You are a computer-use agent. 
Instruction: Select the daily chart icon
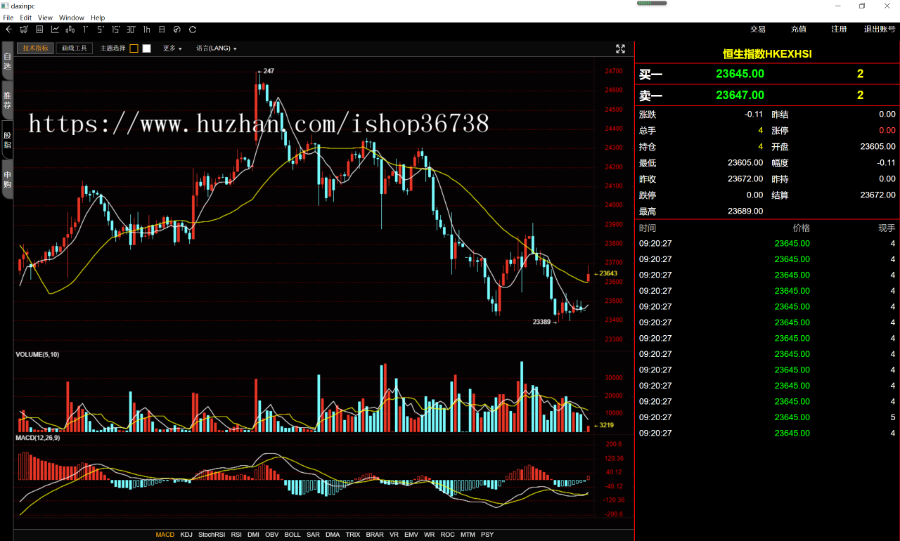click(162, 29)
